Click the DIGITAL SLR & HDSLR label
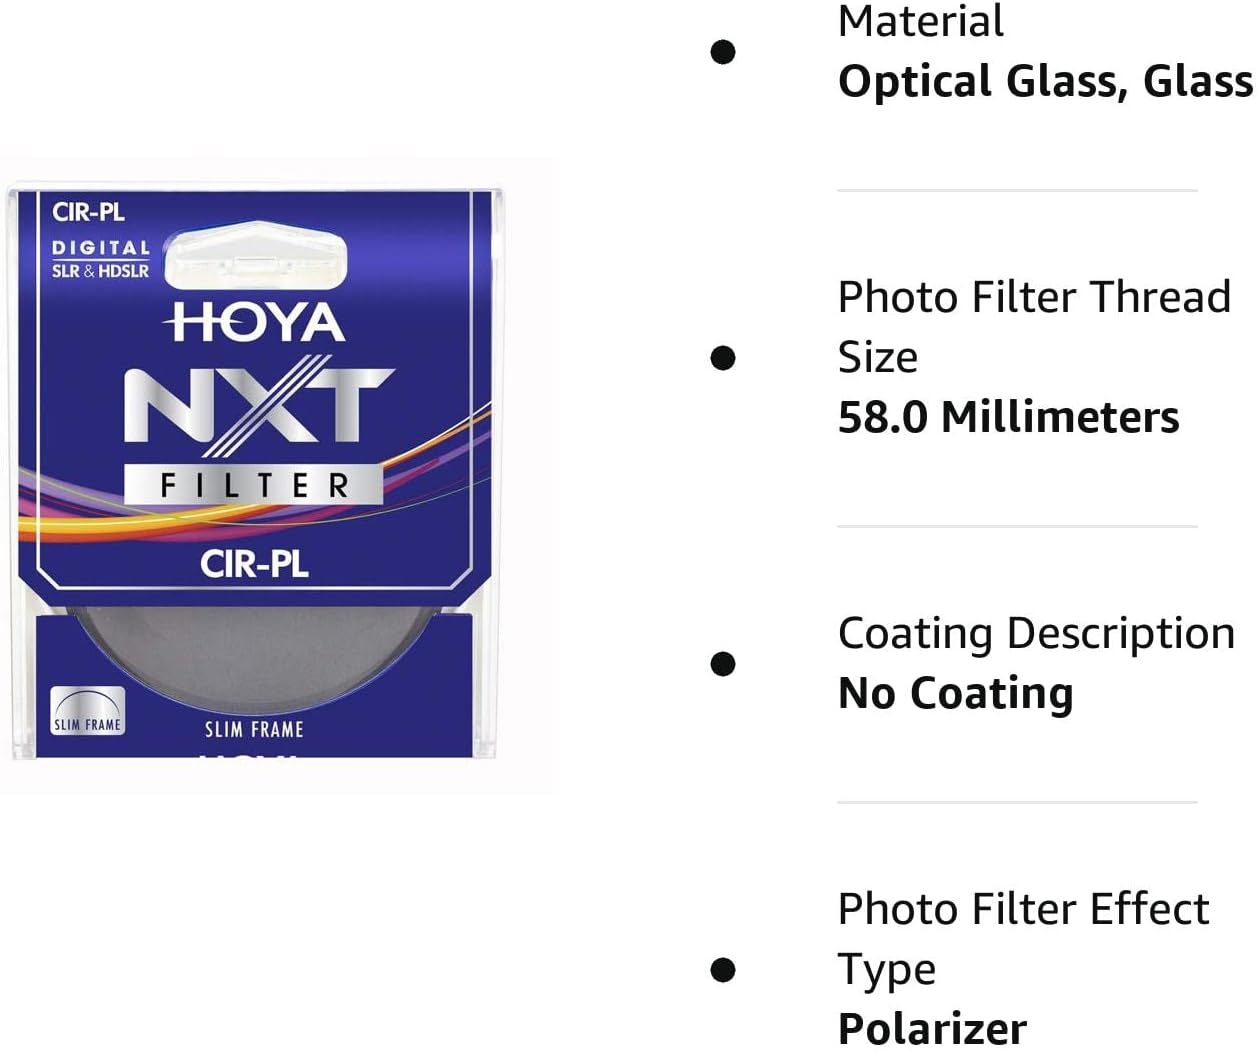This screenshot has width=1258, height=1052. [x=100, y=259]
